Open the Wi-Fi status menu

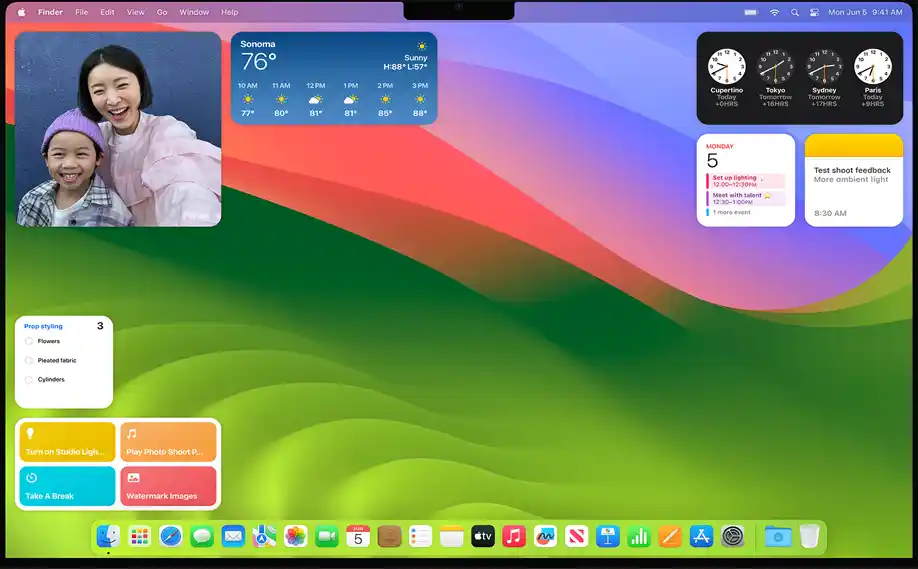click(774, 12)
